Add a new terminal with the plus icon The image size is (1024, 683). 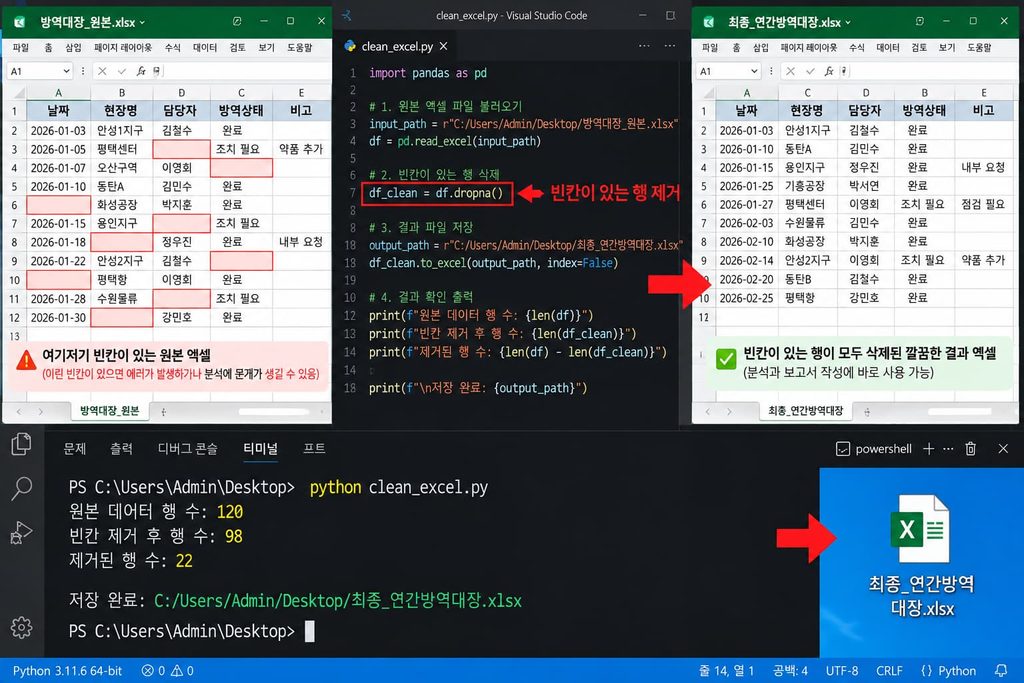pyautogui.click(x=928, y=449)
